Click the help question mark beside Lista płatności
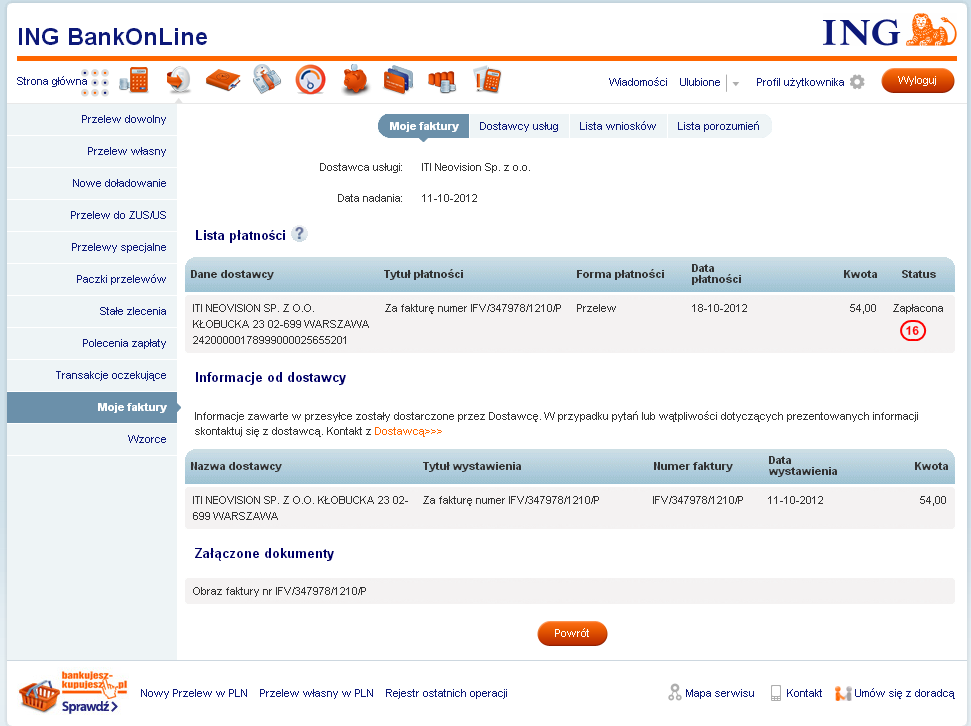 coord(299,234)
